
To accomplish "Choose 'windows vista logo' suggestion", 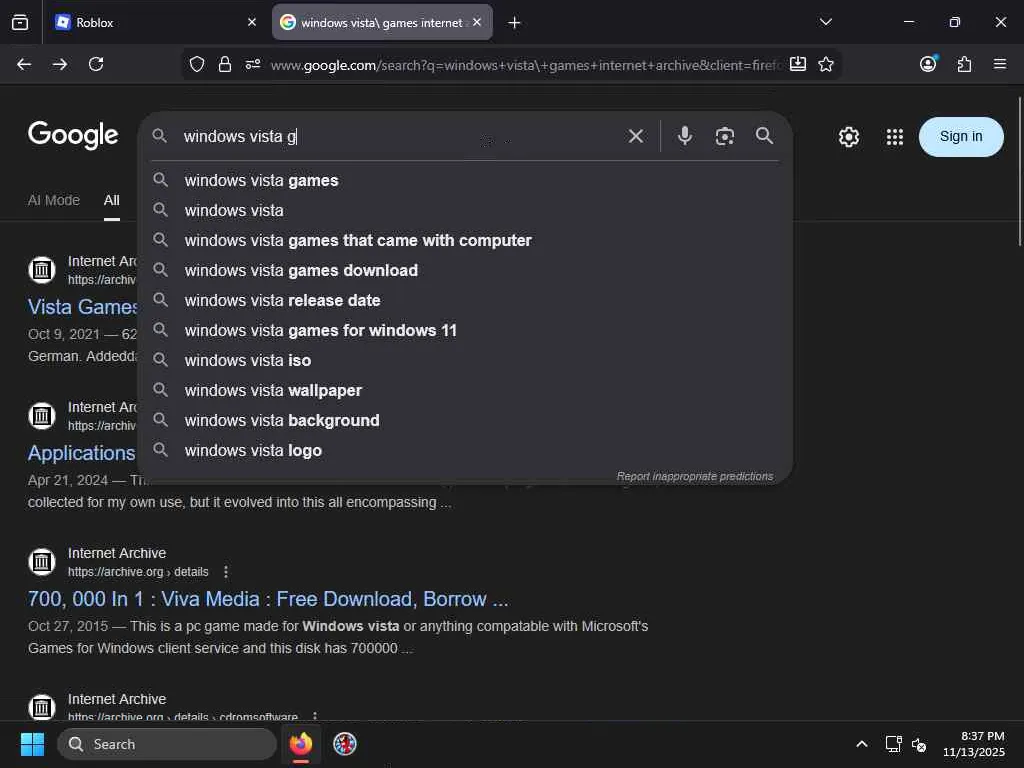I will [465, 451].
